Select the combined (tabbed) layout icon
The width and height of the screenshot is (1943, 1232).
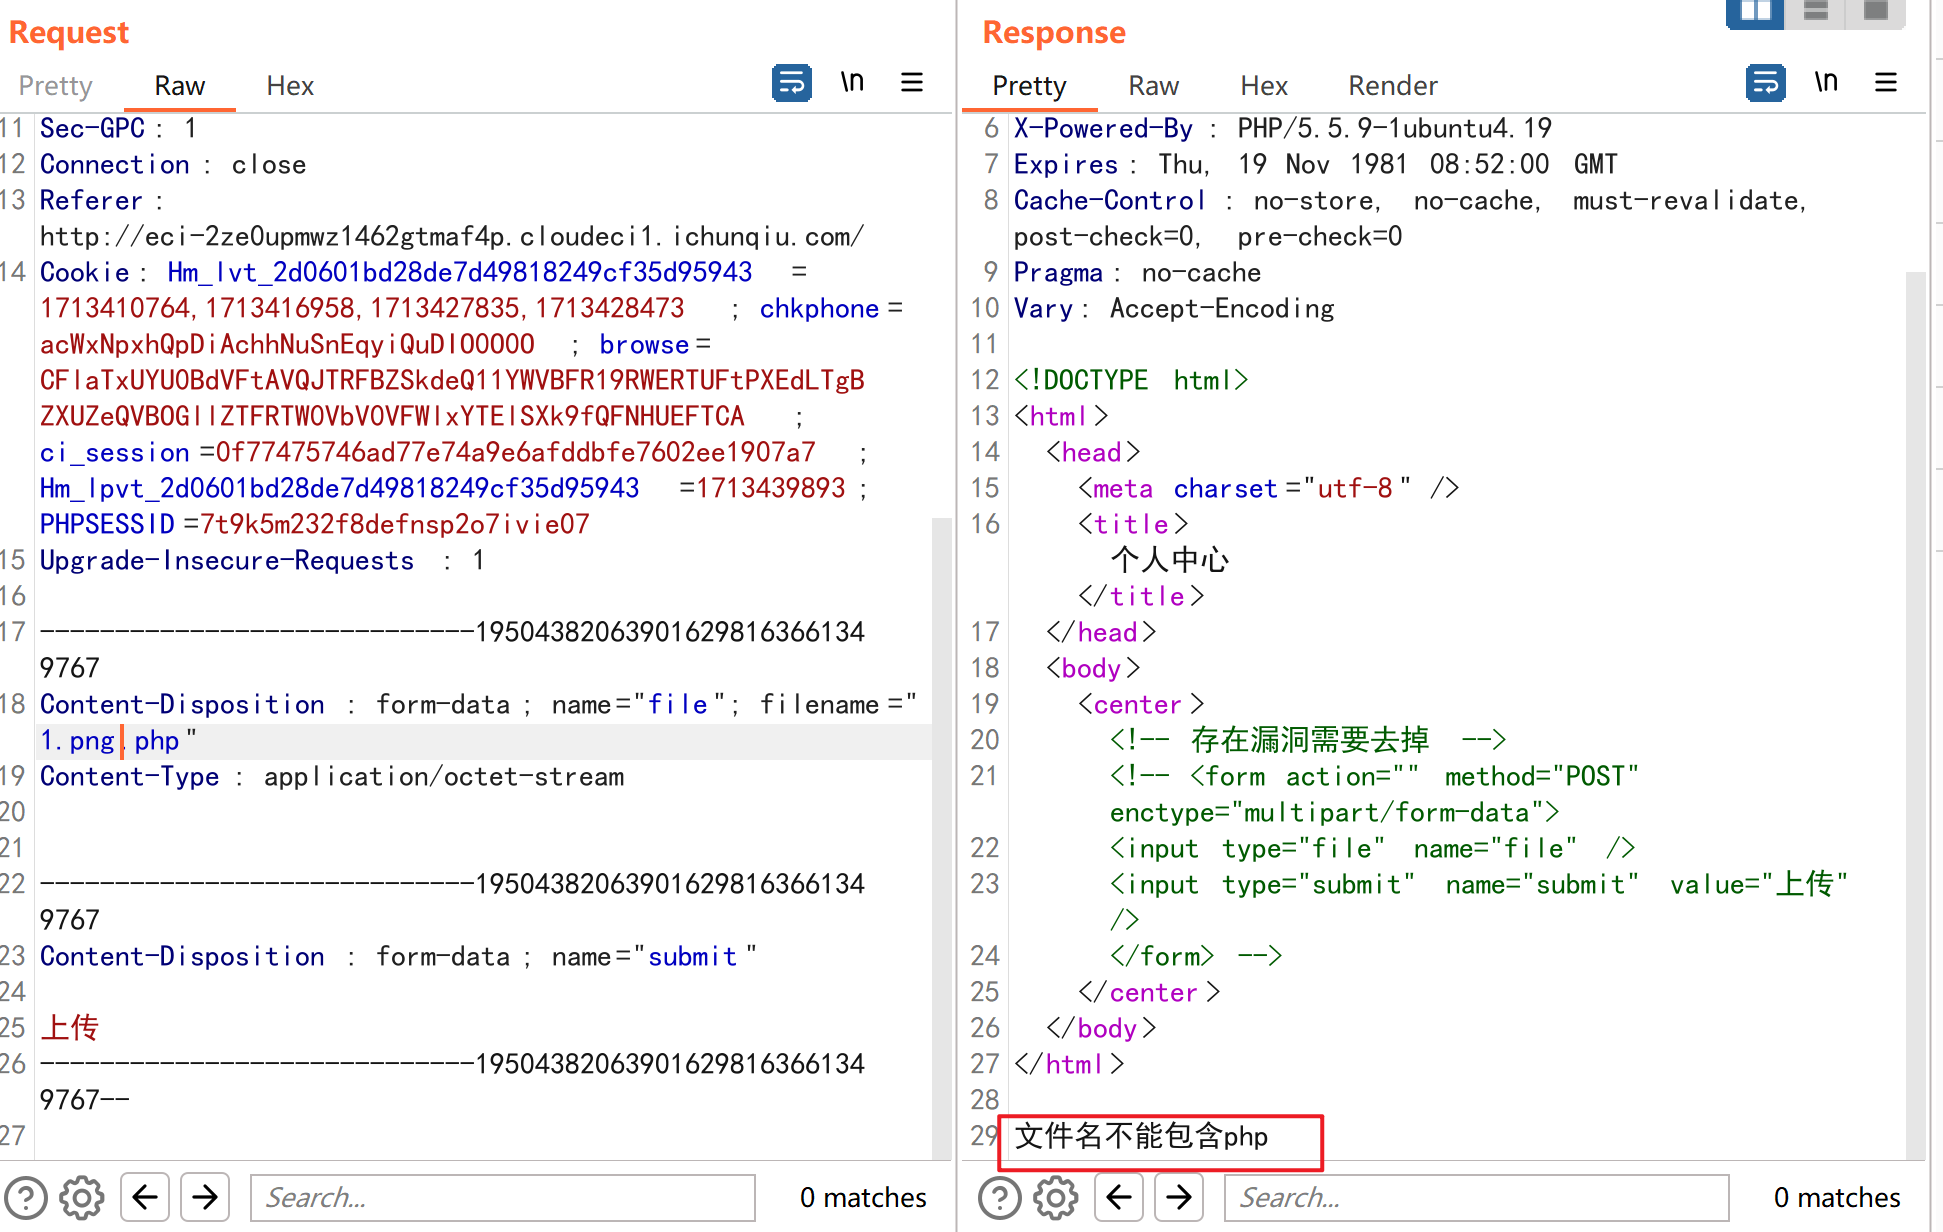pyautogui.click(x=1875, y=12)
